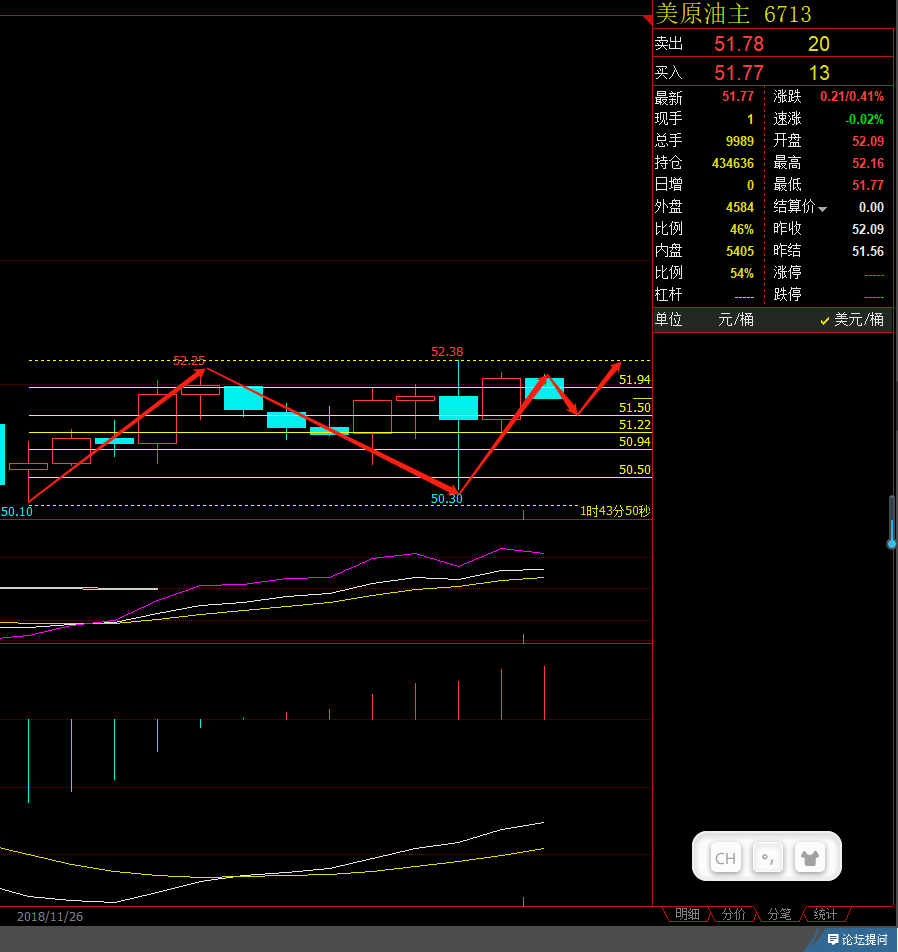
Task: Click the countdown timer 1时43分50秒
Action: [x=615, y=511]
